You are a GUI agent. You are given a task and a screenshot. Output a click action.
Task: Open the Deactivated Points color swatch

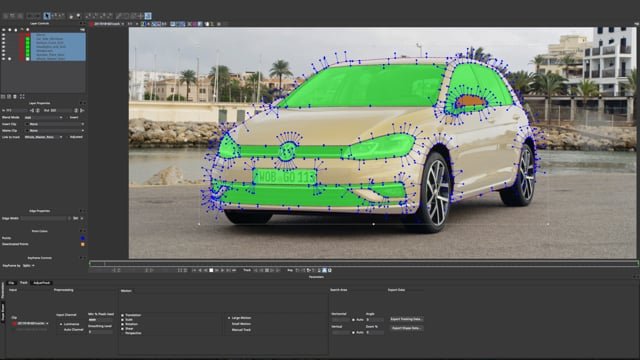pos(82,244)
